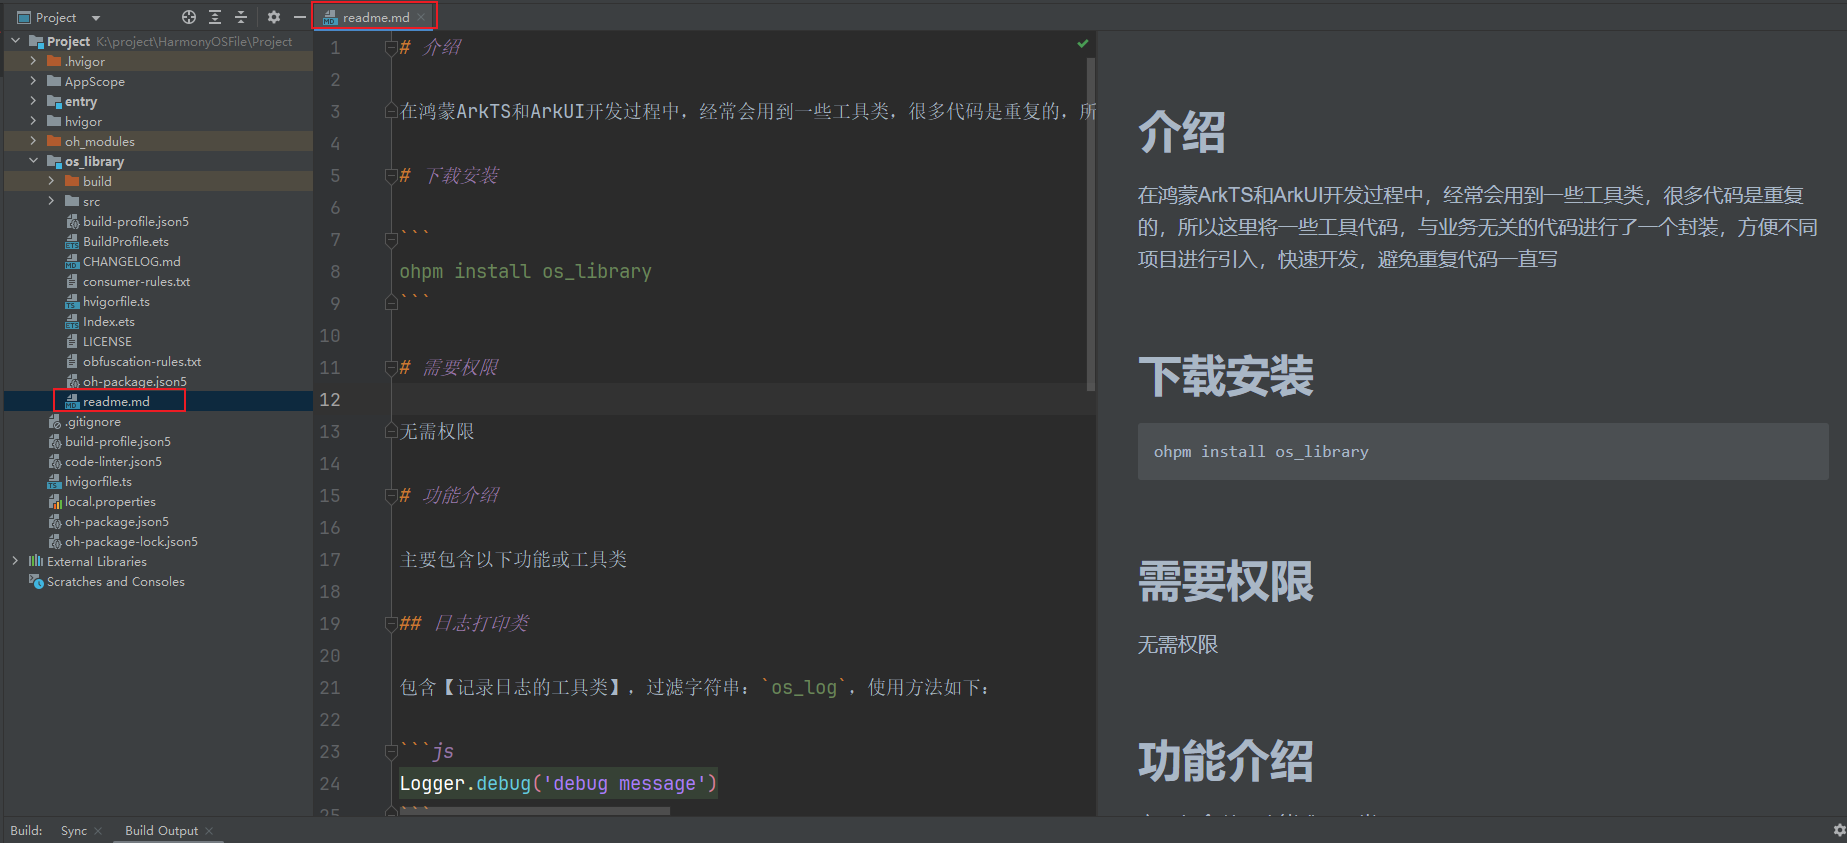
Task: Click the 下载安装 heading in preview
Action: click(1225, 377)
